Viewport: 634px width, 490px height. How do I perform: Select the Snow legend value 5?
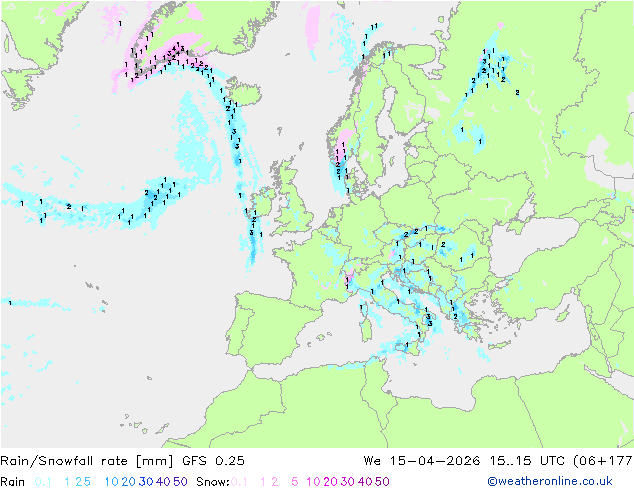(x=295, y=482)
